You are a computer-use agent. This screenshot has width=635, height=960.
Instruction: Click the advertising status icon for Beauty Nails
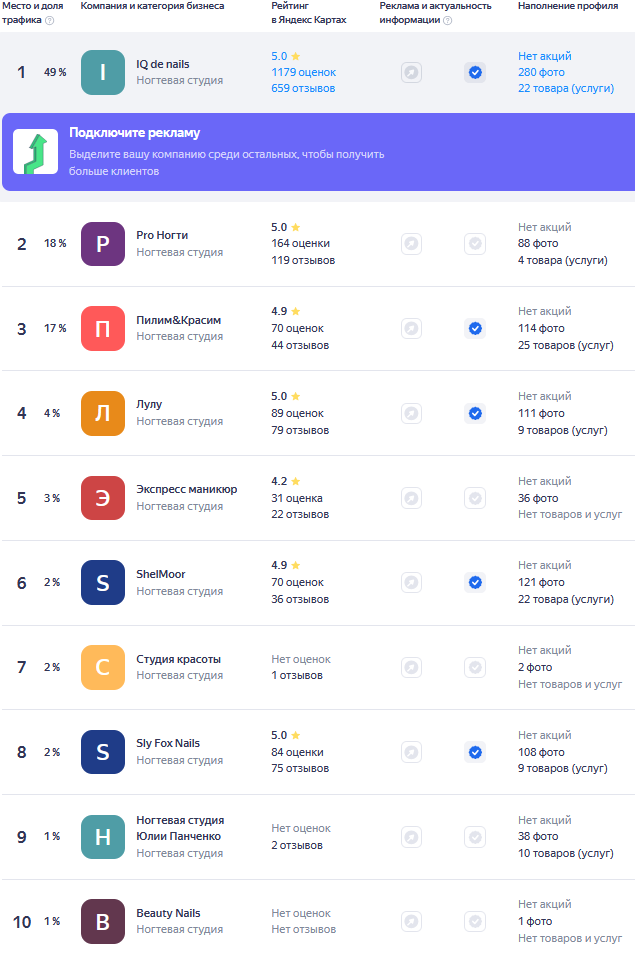411,921
